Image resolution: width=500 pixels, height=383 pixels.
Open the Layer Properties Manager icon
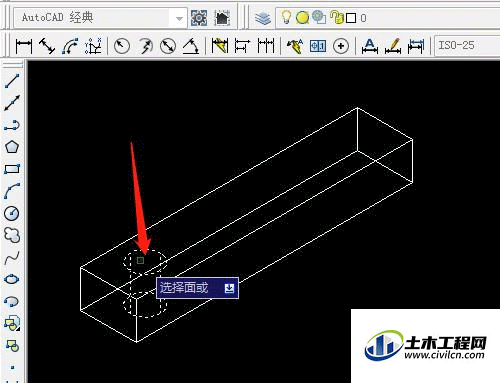click(x=263, y=18)
